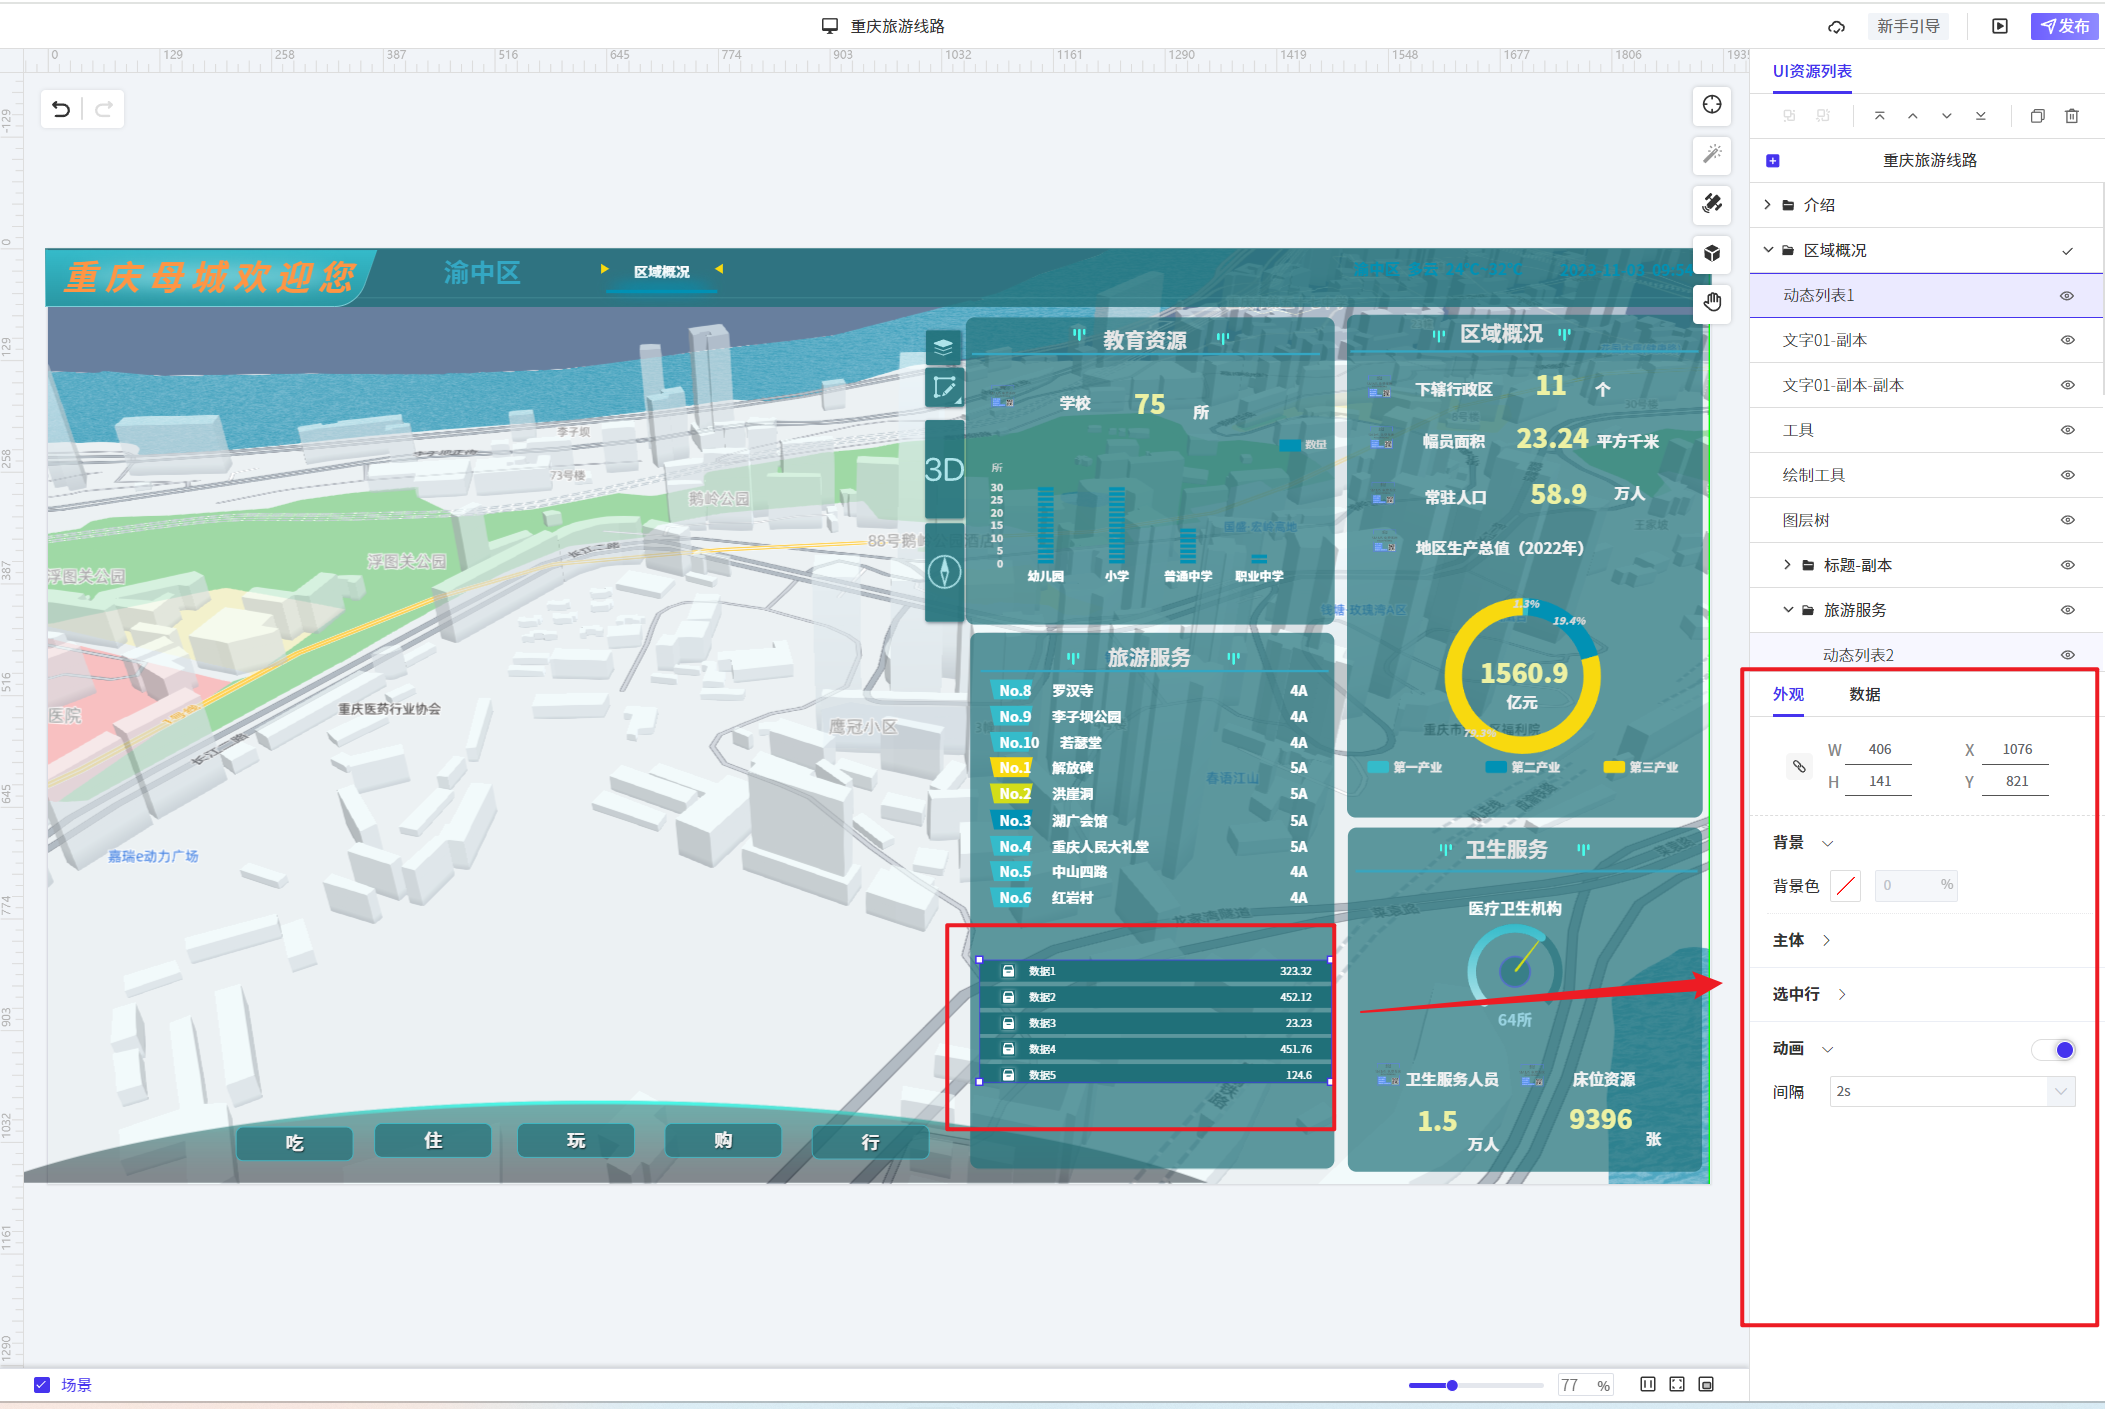Select the 动态列表2 layer row

coord(1925,655)
